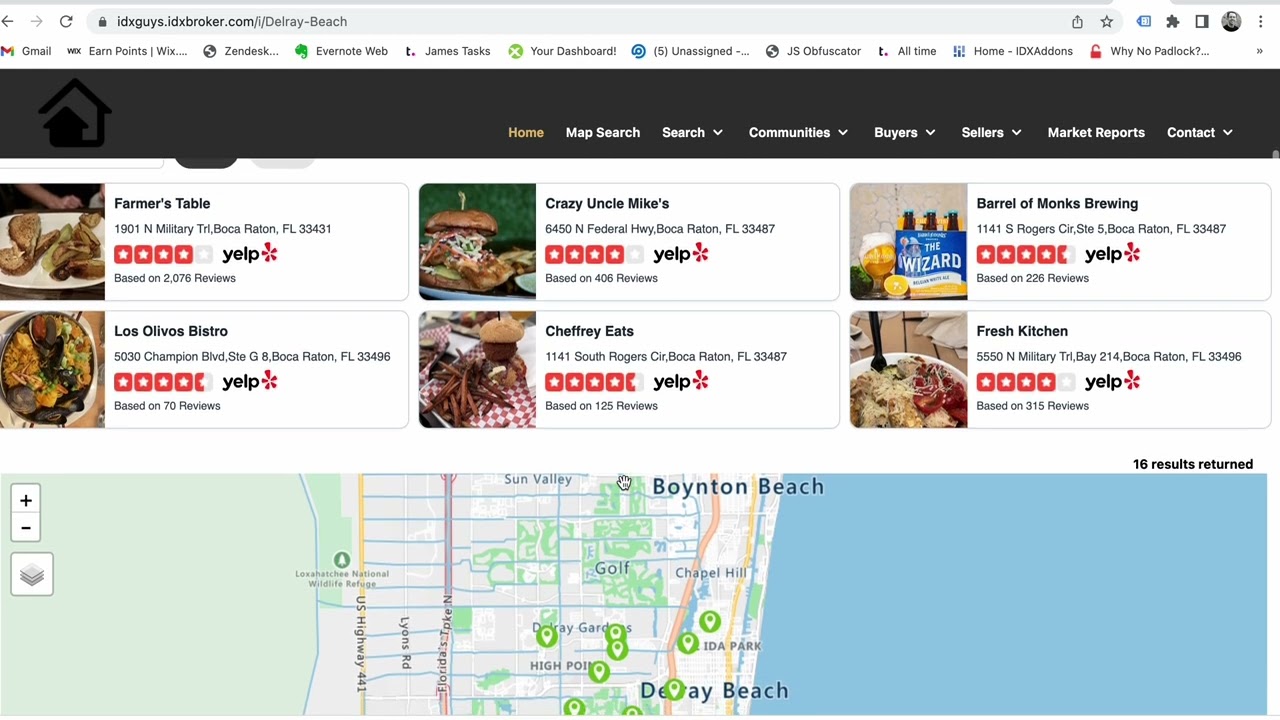Open the Barrel of Monks Brewing title
The image size is (1280, 720).
click(1057, 203)
